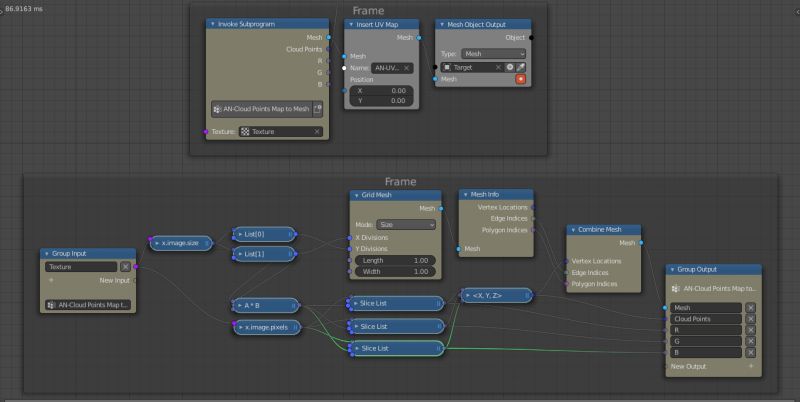Adjust Position Y value 0.00
The width and height of the screenshot is (800, 402).
[x=382, y=100]
